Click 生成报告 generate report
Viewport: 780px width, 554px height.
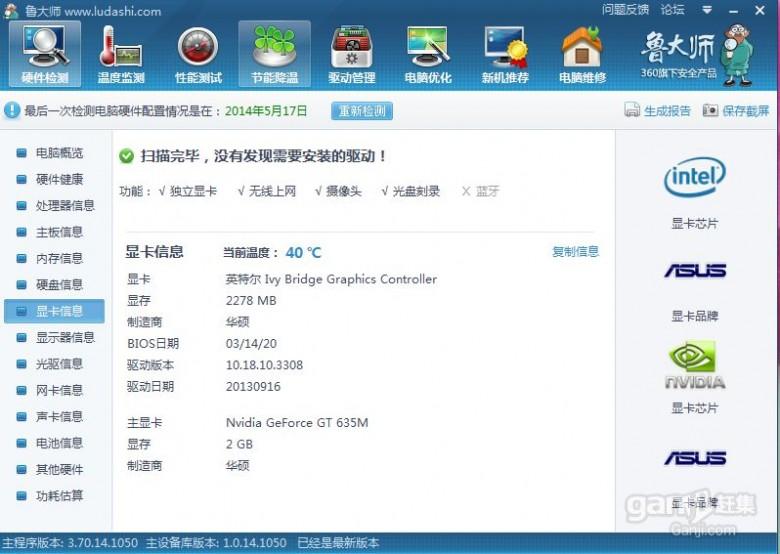pos(658,110)
